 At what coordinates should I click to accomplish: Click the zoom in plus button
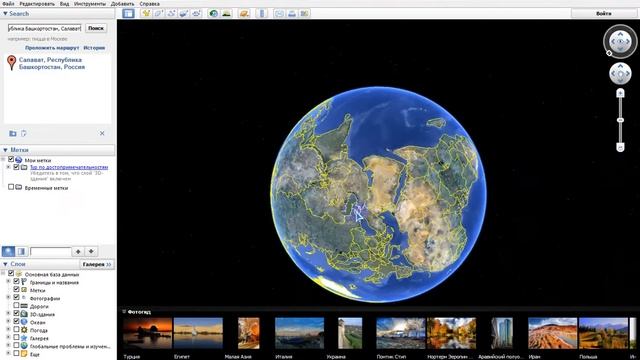pyautogui.click(x=620, y=93)
